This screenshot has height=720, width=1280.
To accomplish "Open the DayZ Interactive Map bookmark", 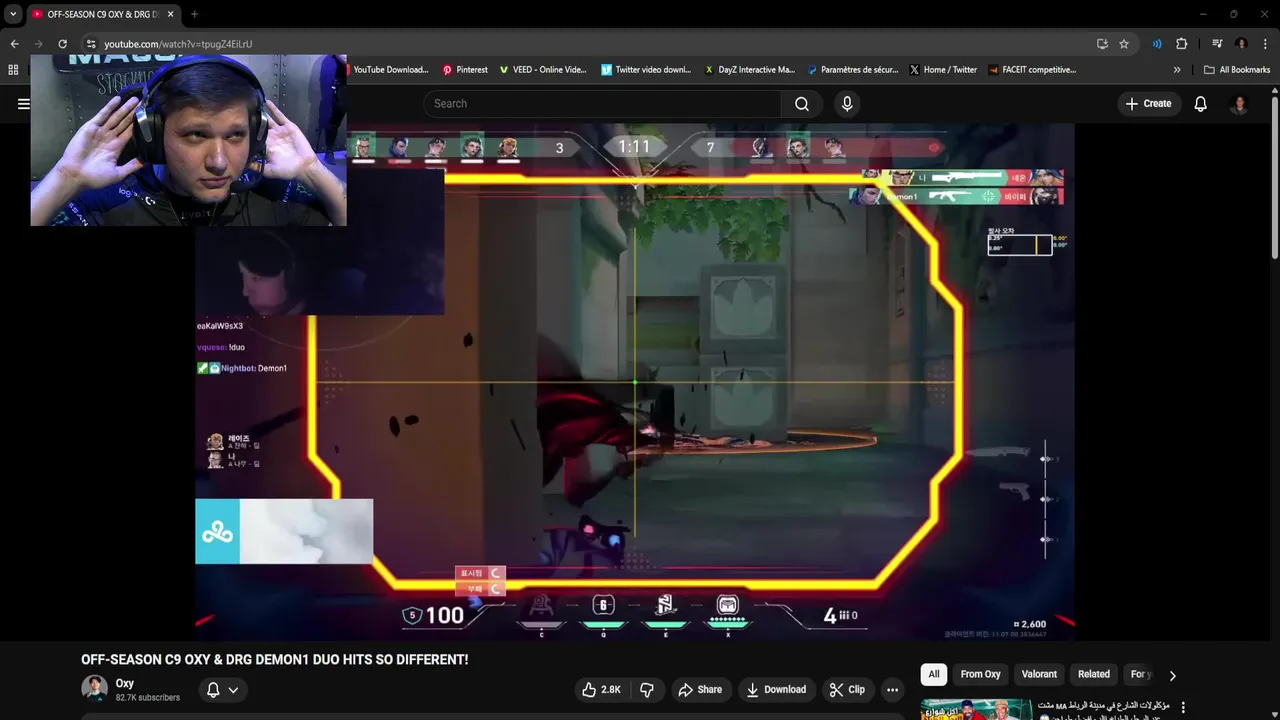I will pos(749,70).
